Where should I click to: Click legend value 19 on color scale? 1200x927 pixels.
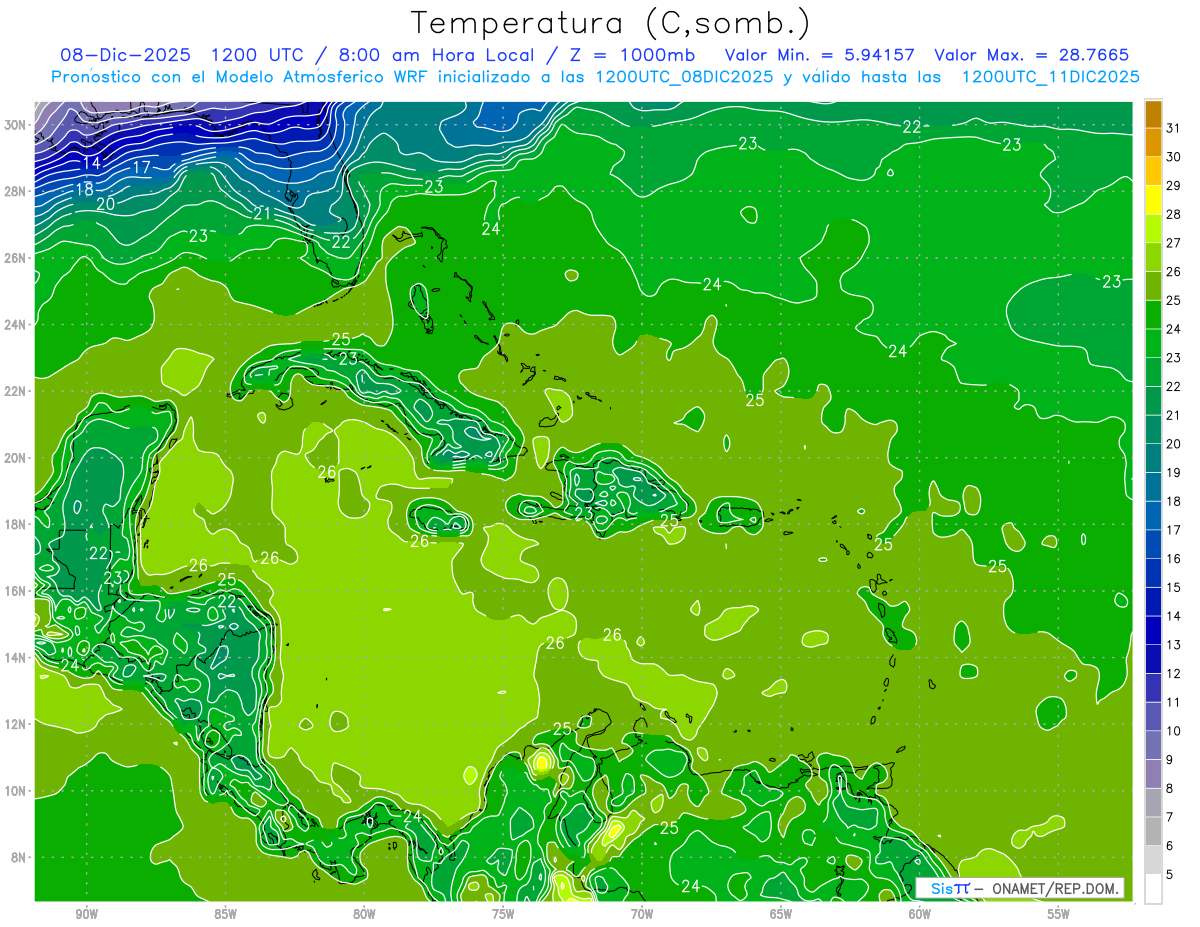click(x=1174, y=473)
